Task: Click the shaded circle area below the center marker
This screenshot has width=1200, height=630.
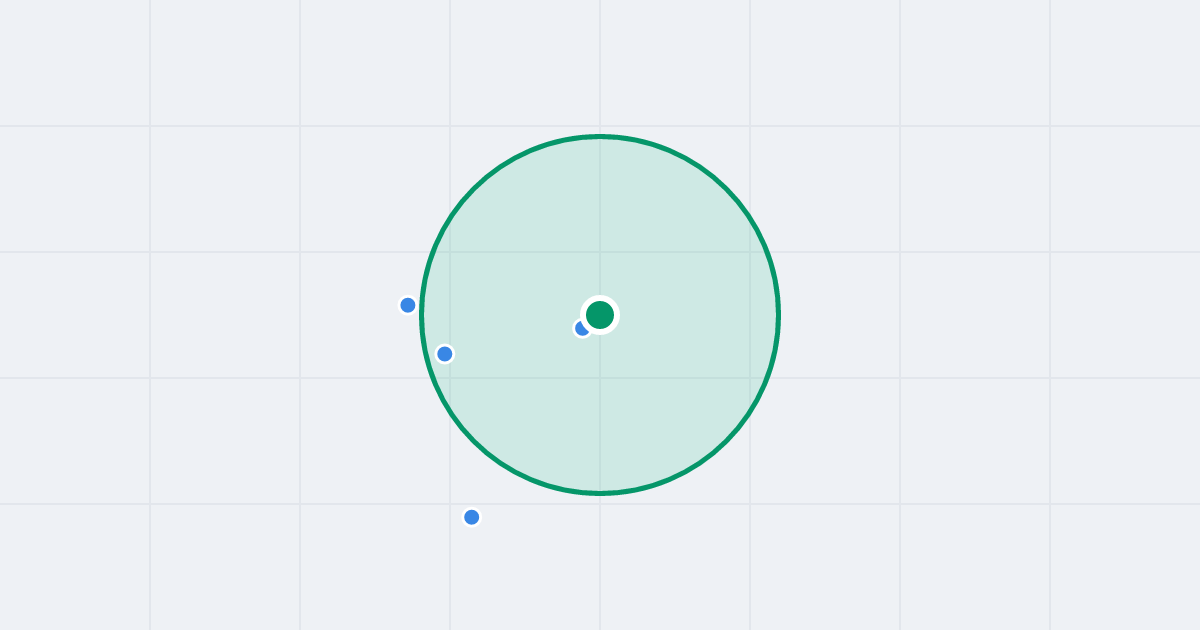Action: click(600, 415)
